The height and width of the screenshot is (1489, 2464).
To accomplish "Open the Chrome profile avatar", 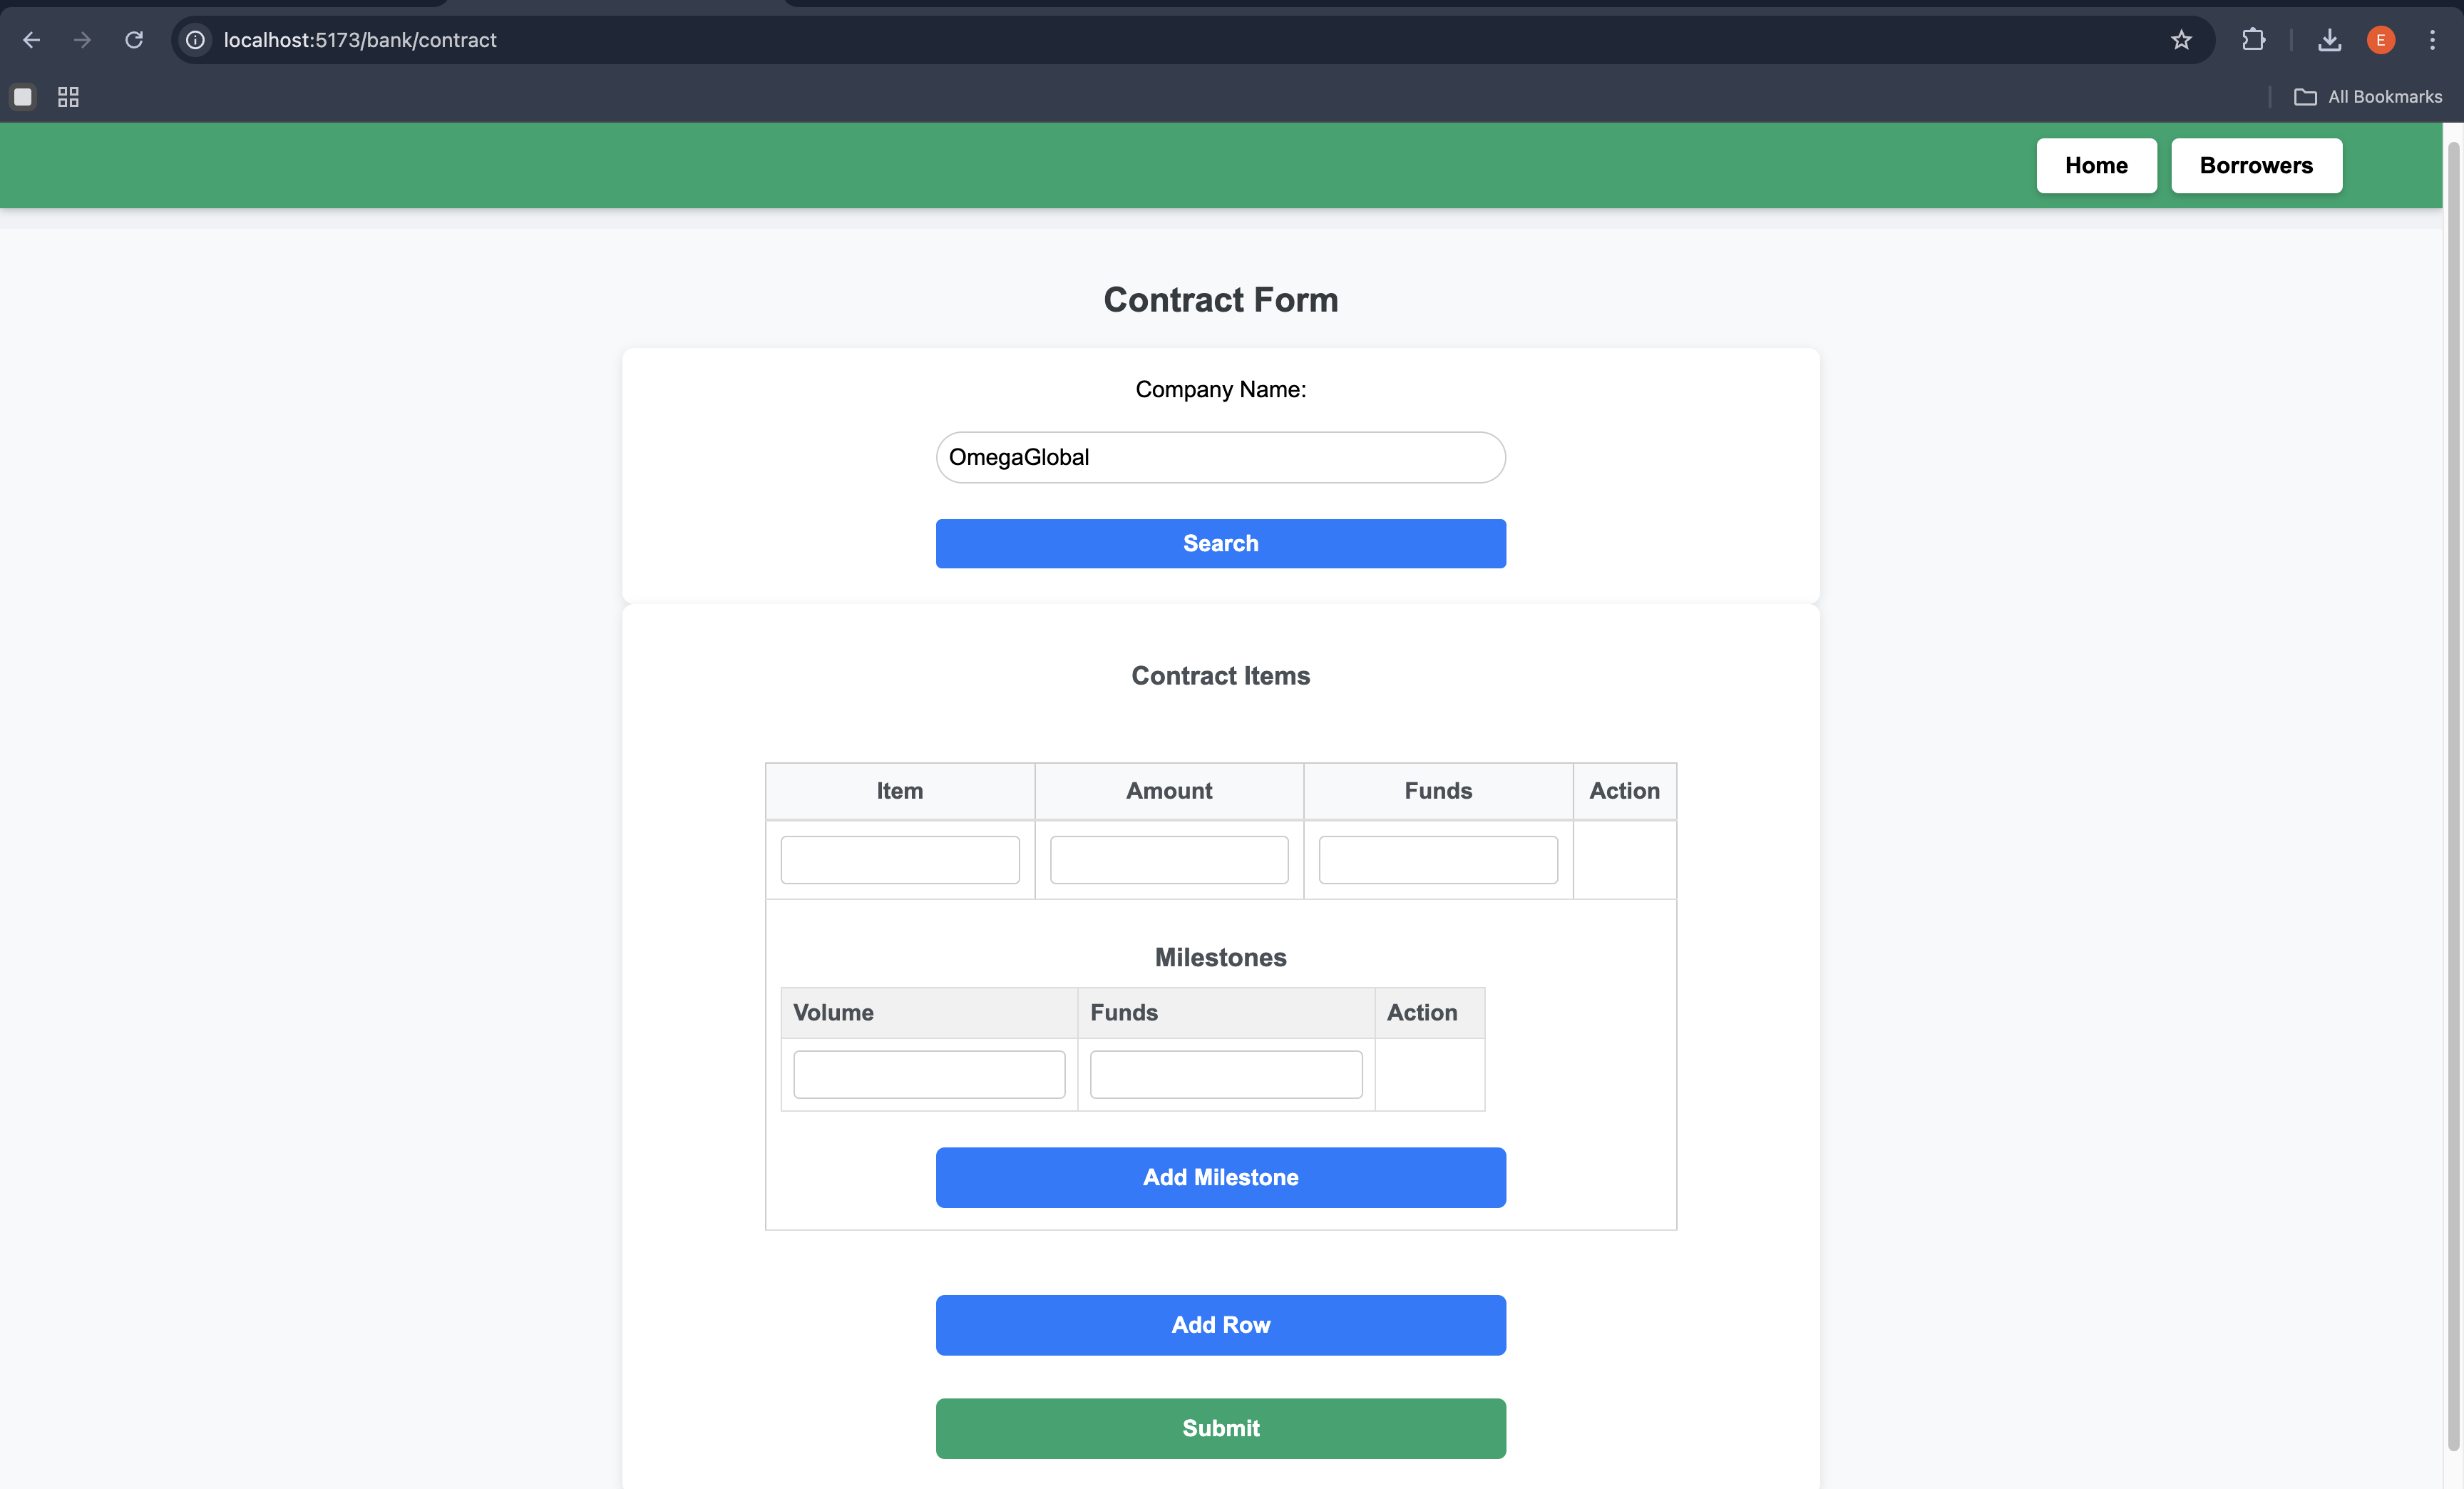I will pos(2380,40).
